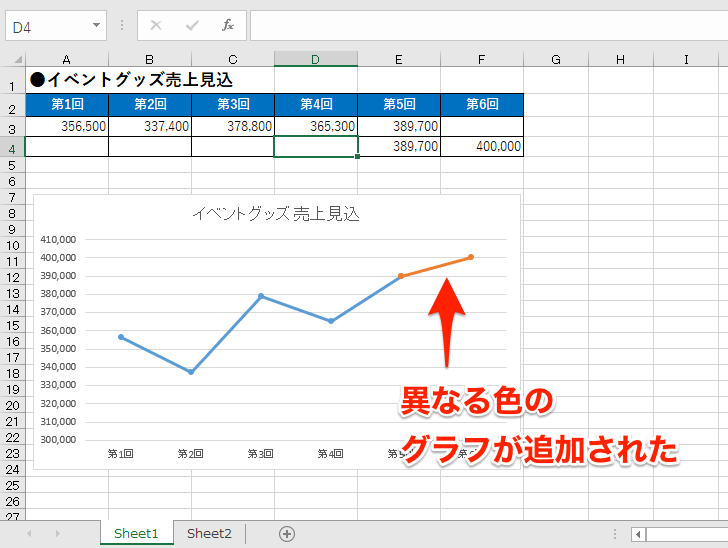Open the Insert Function fx icon
The height and width of the screenshot is (548, 728).
tap(228, 25)
